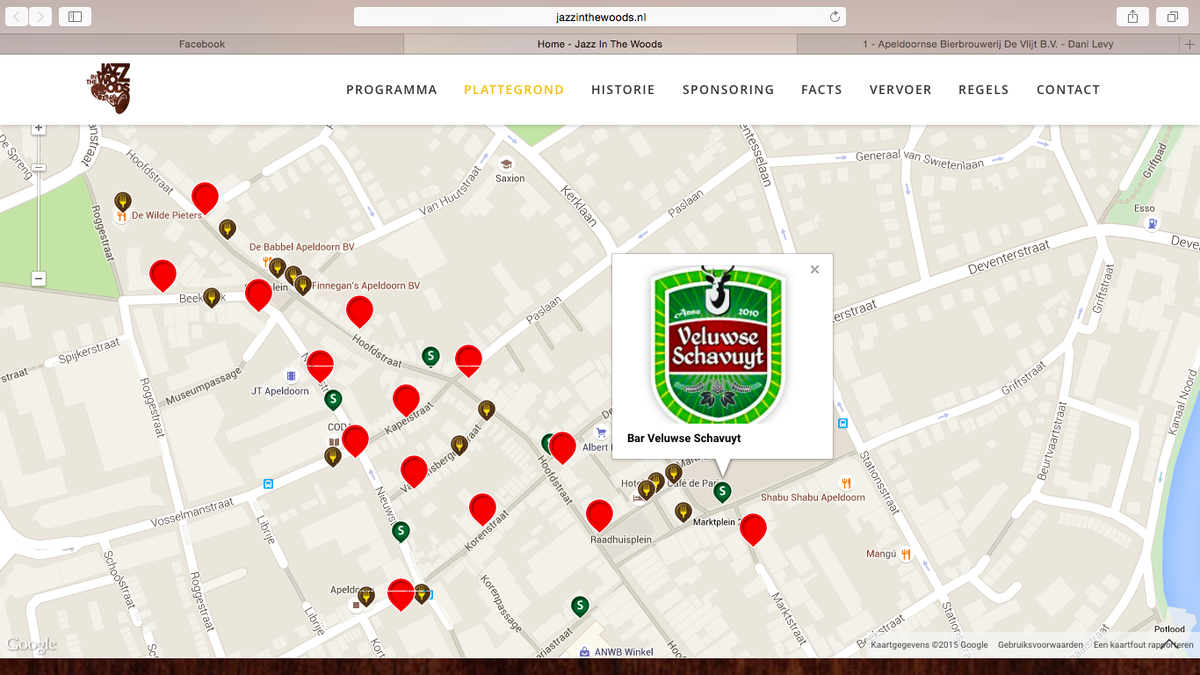The width and height of the screenshot is (1200, 675).
Task: Click the green S marker on Nieuwstraat
Action: [401, 531]
